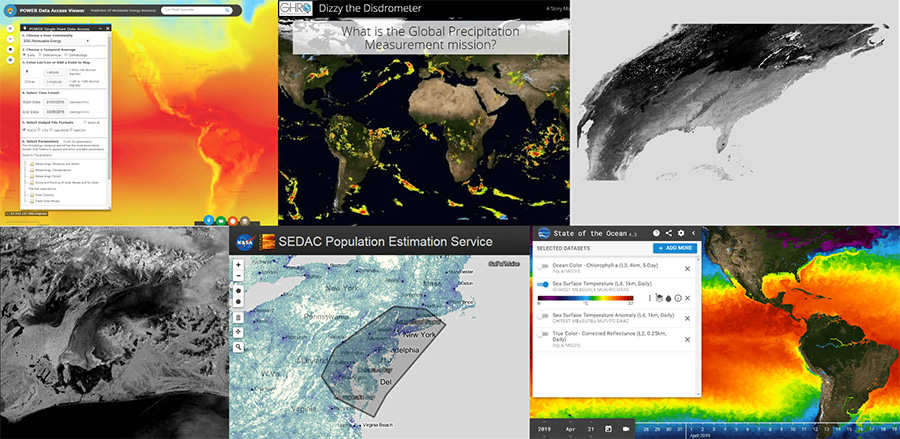Screen dimensions: 900x439
Task: Select the circle draw tool in SEDAC
Action: (x=238, y=301)
